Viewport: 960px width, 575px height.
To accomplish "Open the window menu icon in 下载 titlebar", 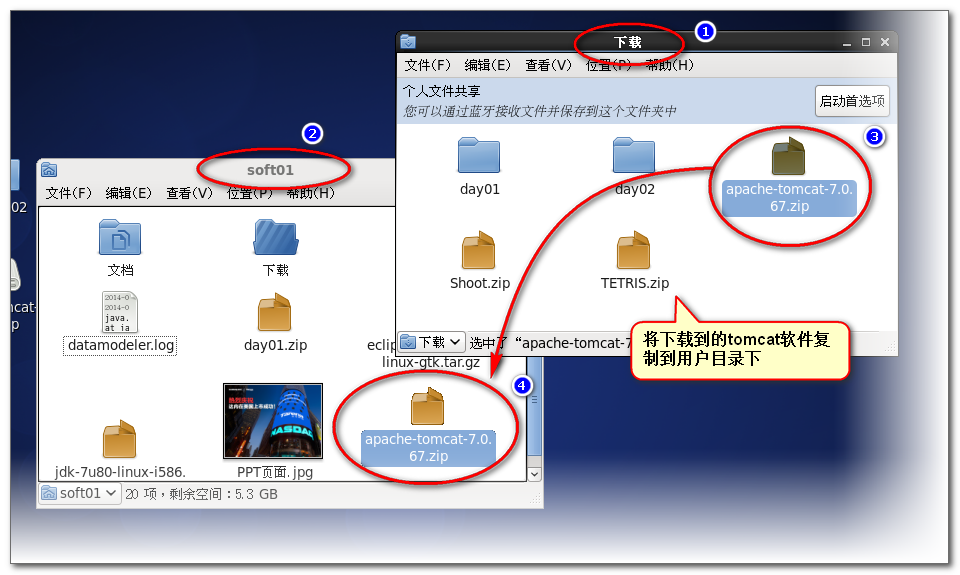I will pos(408,41).
